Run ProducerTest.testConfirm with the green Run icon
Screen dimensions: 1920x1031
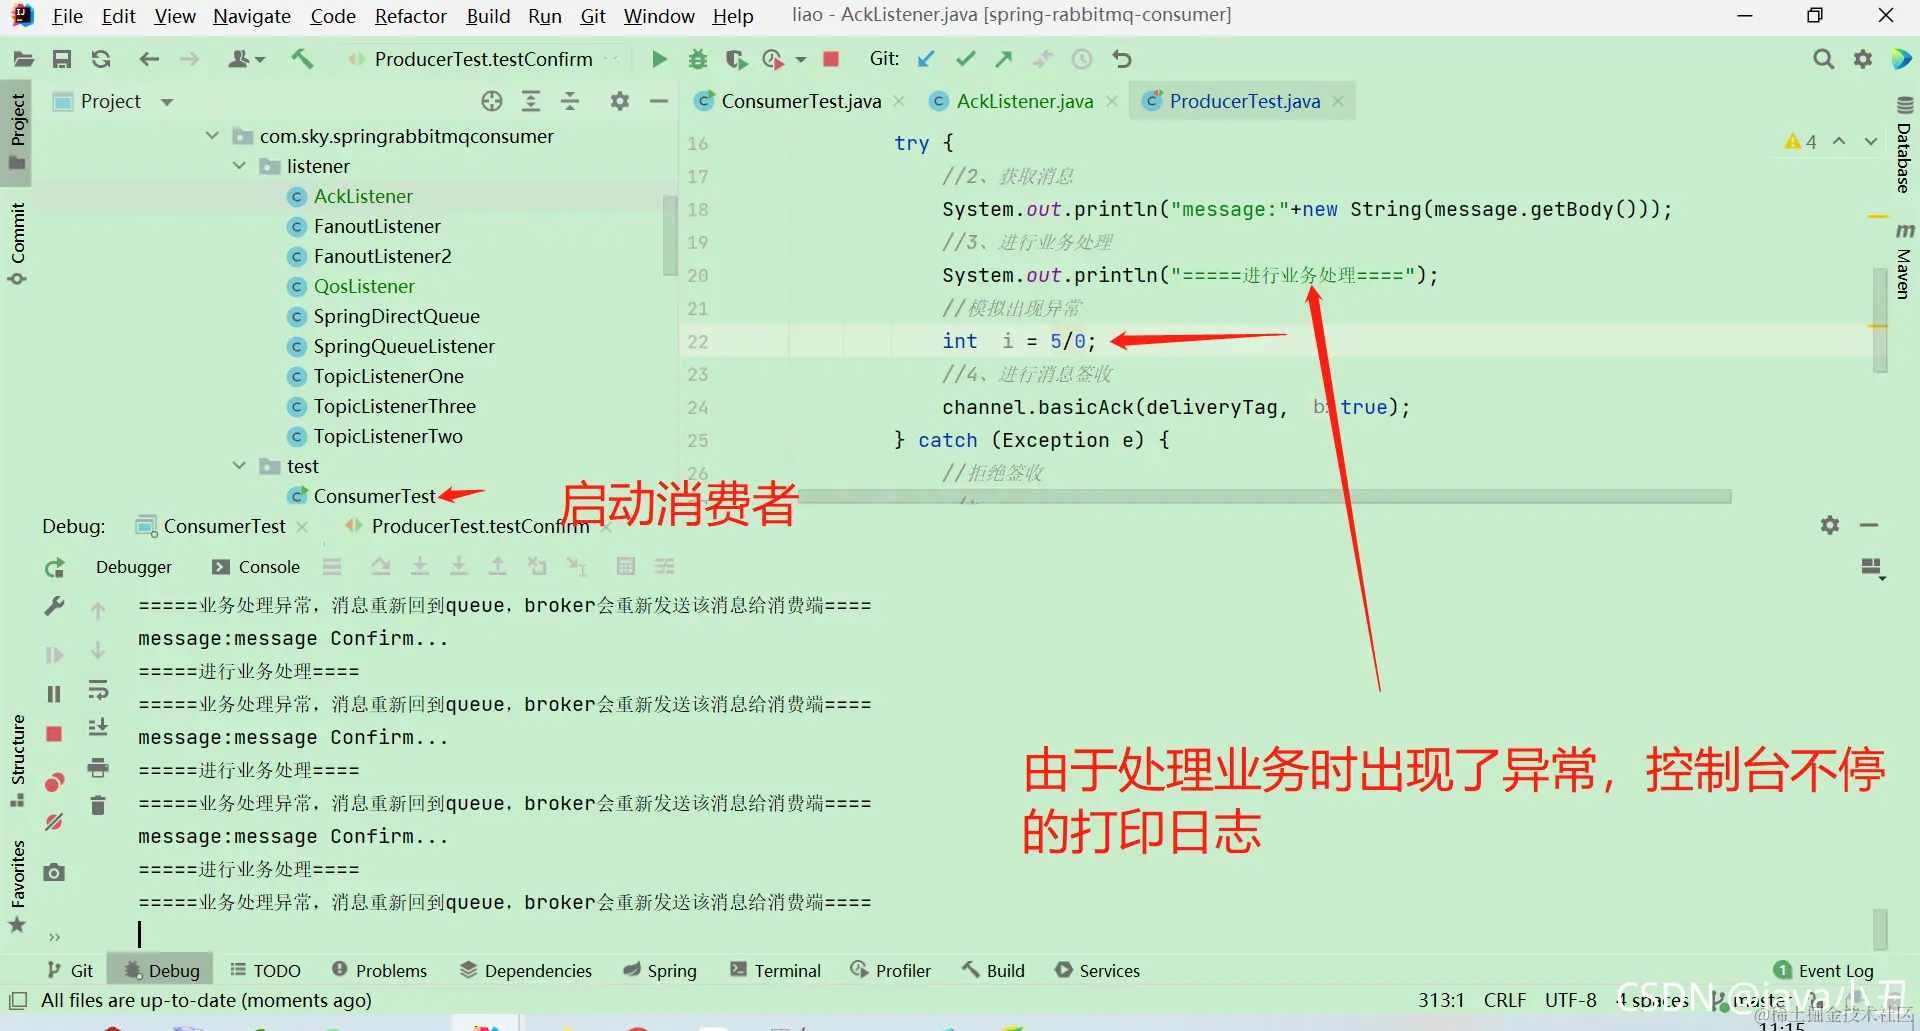click(x=659, y=59)
